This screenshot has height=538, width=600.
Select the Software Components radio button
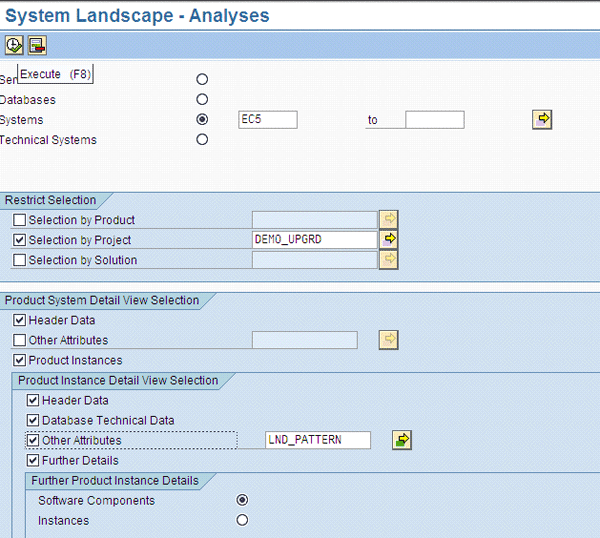coord(242,500)
